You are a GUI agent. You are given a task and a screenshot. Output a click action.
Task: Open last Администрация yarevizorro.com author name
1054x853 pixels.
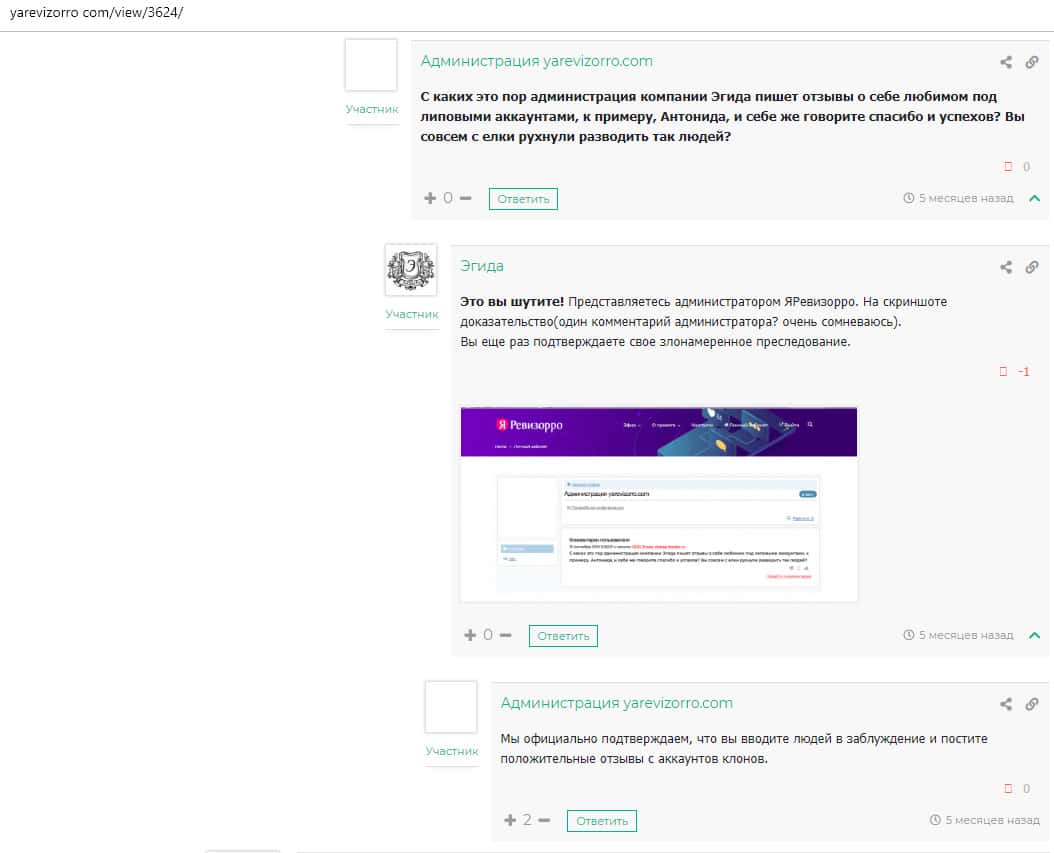click(x=616, y=703)
